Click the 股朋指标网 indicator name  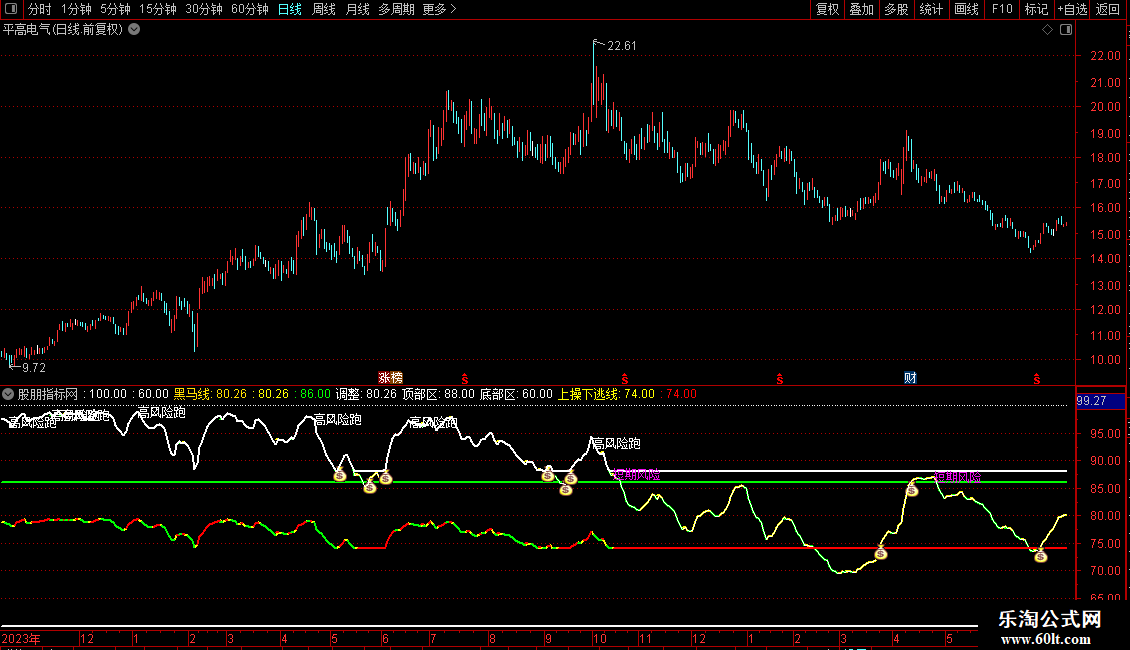coord(48,394)
